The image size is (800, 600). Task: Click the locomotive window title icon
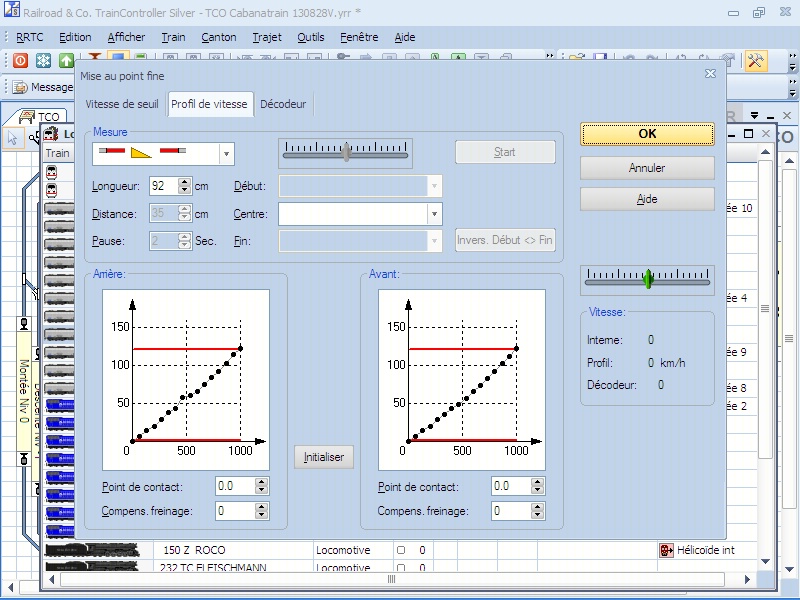[50, 134]
